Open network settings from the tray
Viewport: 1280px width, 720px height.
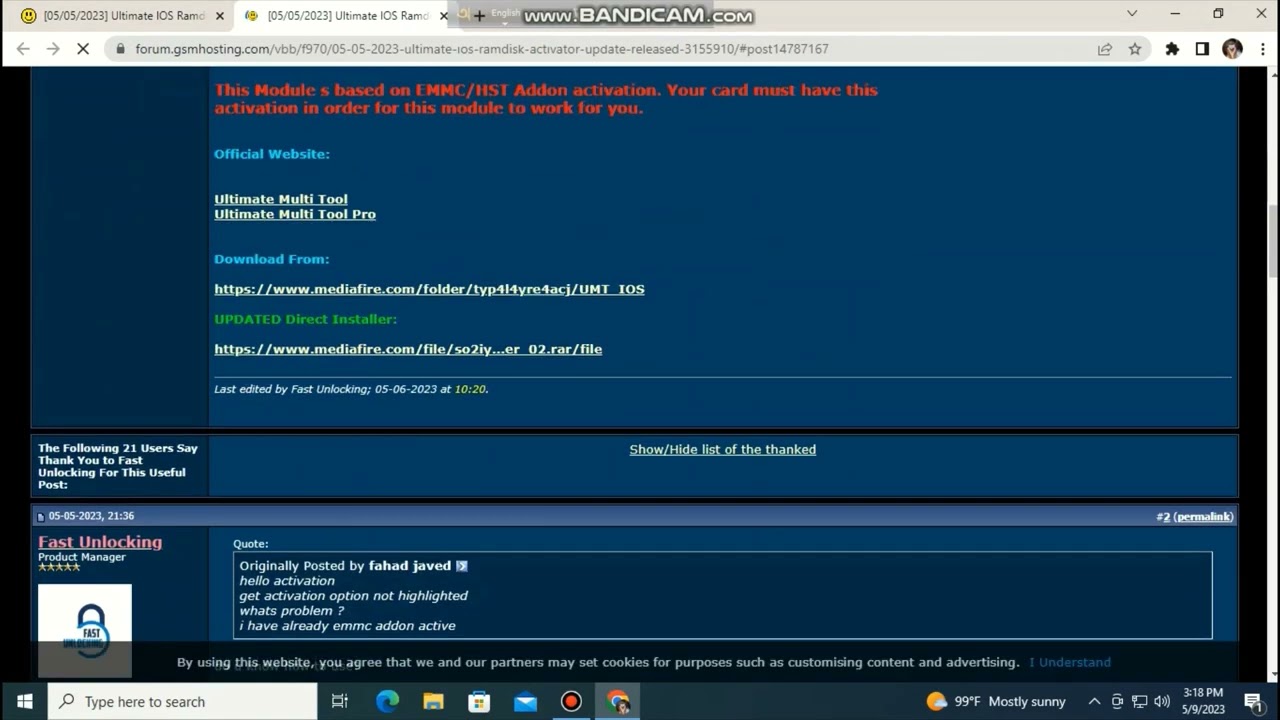(x=1139, y=701)
